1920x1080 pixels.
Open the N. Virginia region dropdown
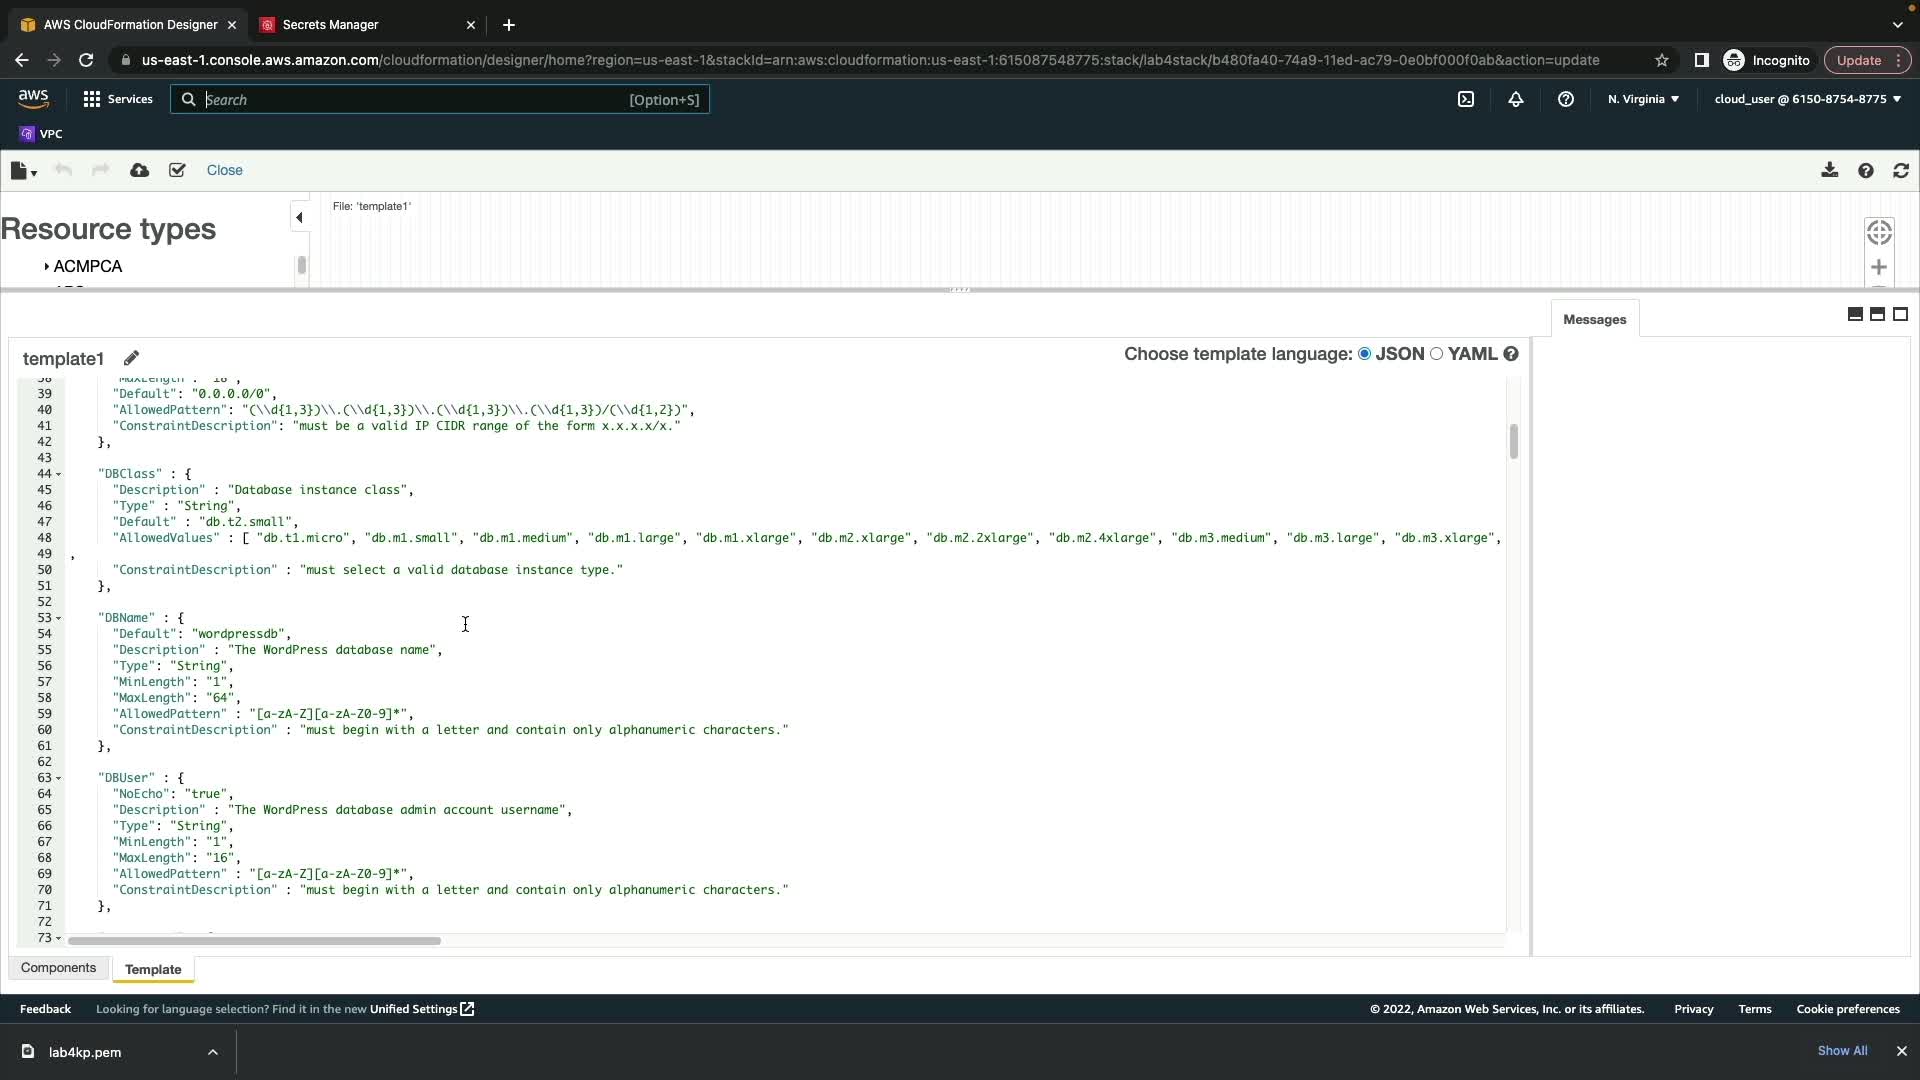(1643, 99)
